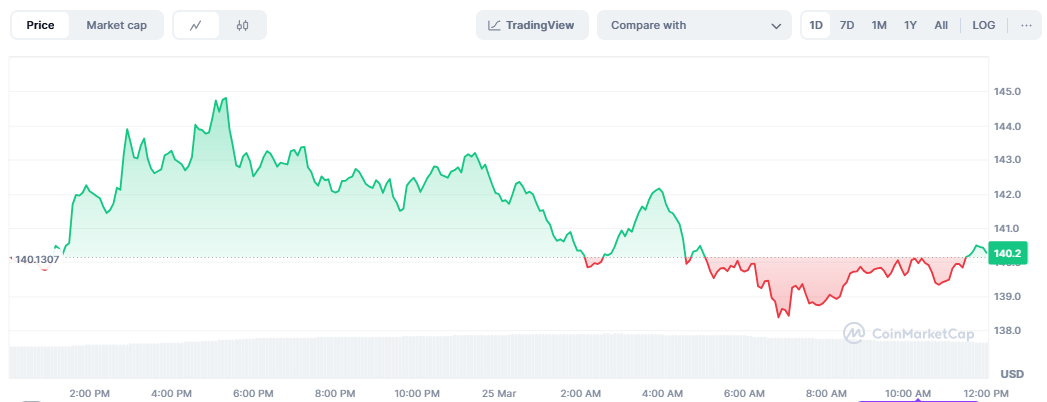Switch to line chart view icon
1047x402 pixels.
pos(196,25)
